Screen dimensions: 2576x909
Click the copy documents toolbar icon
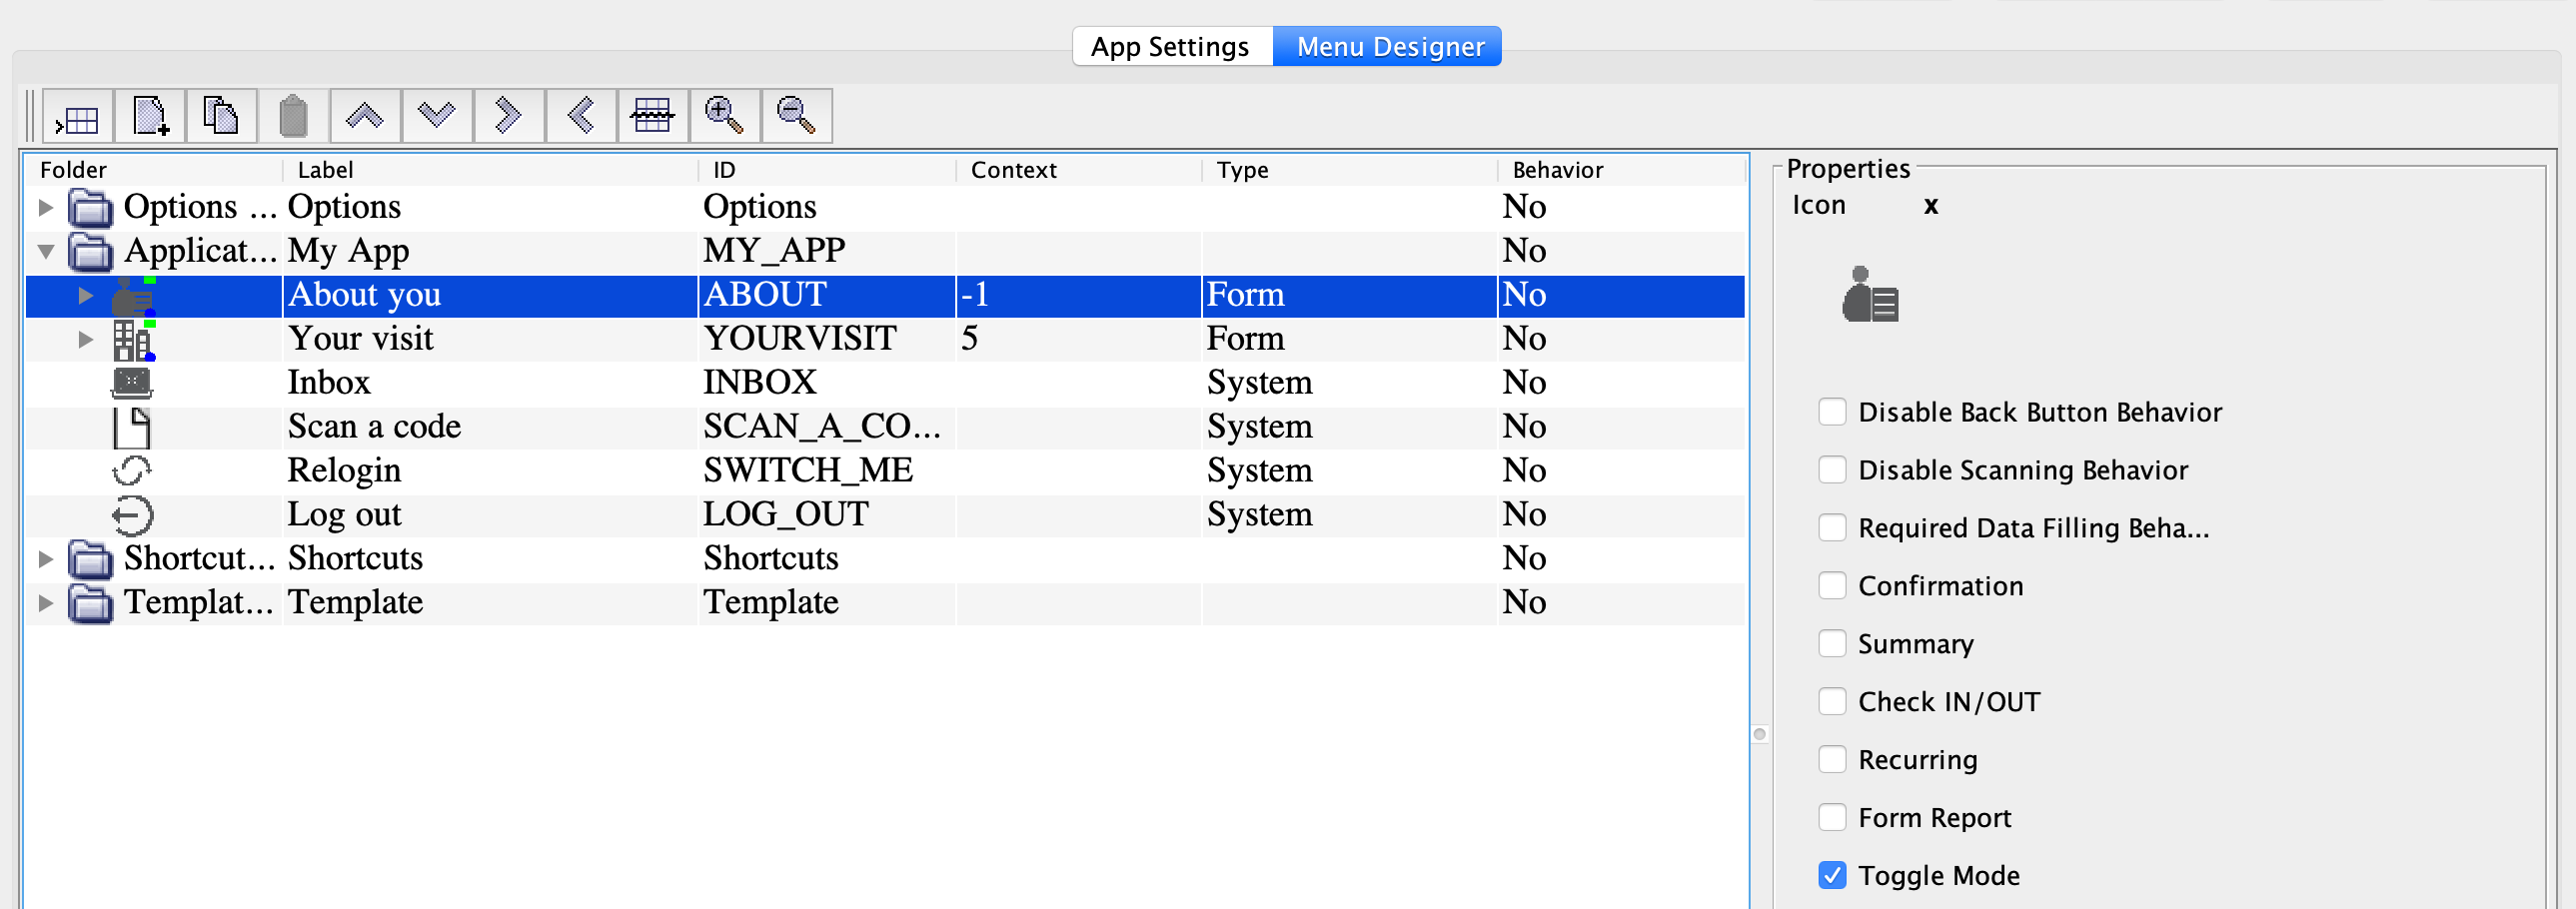click(x=221, y=117)
